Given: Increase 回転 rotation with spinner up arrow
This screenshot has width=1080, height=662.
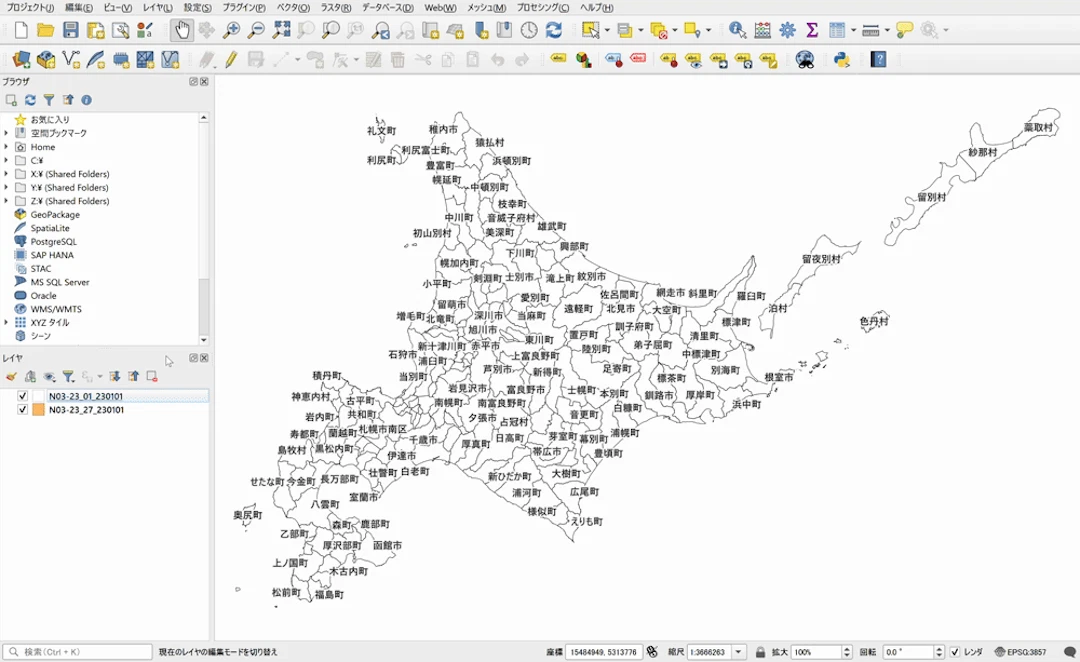Looking at the screenshot, I should (x=939, y=648).
